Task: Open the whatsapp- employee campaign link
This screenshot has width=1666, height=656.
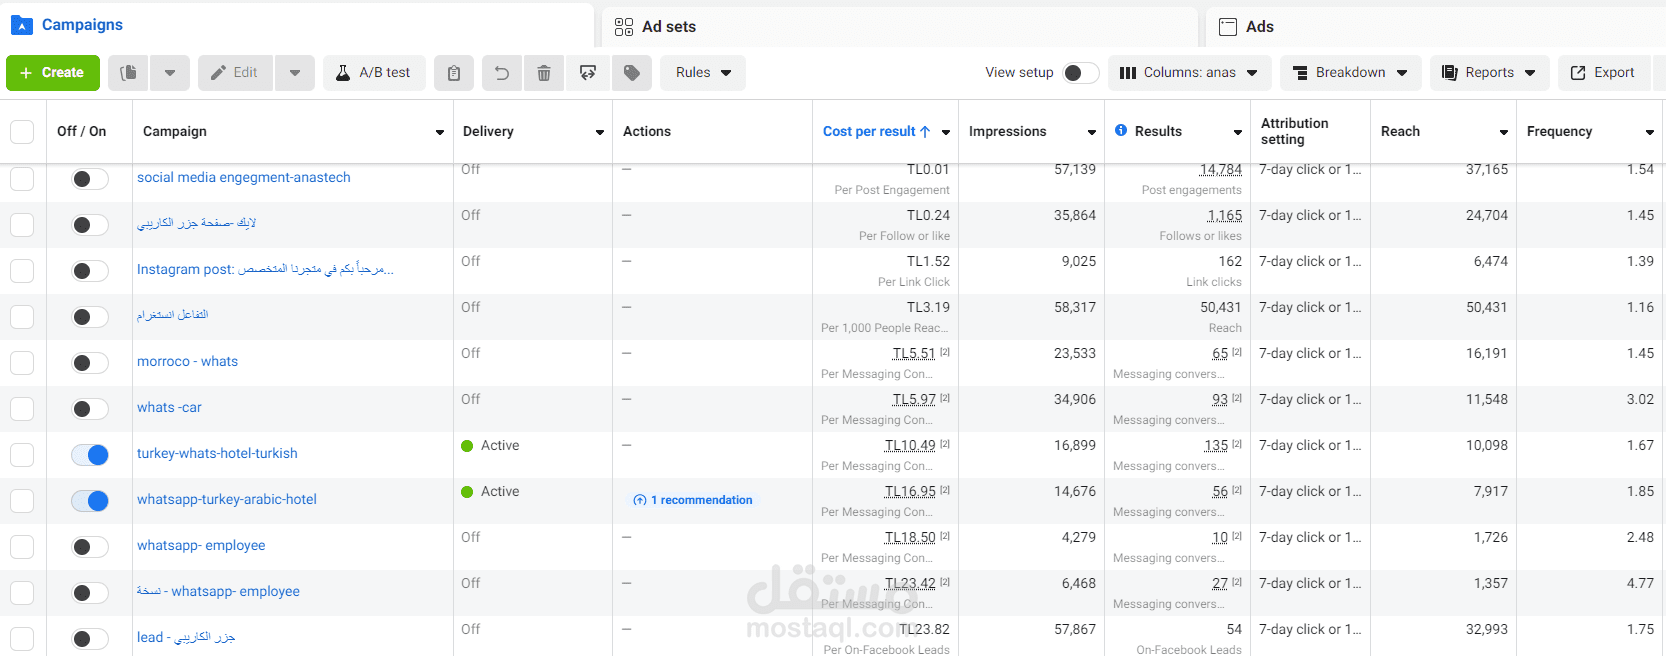Action: point(201,545)
